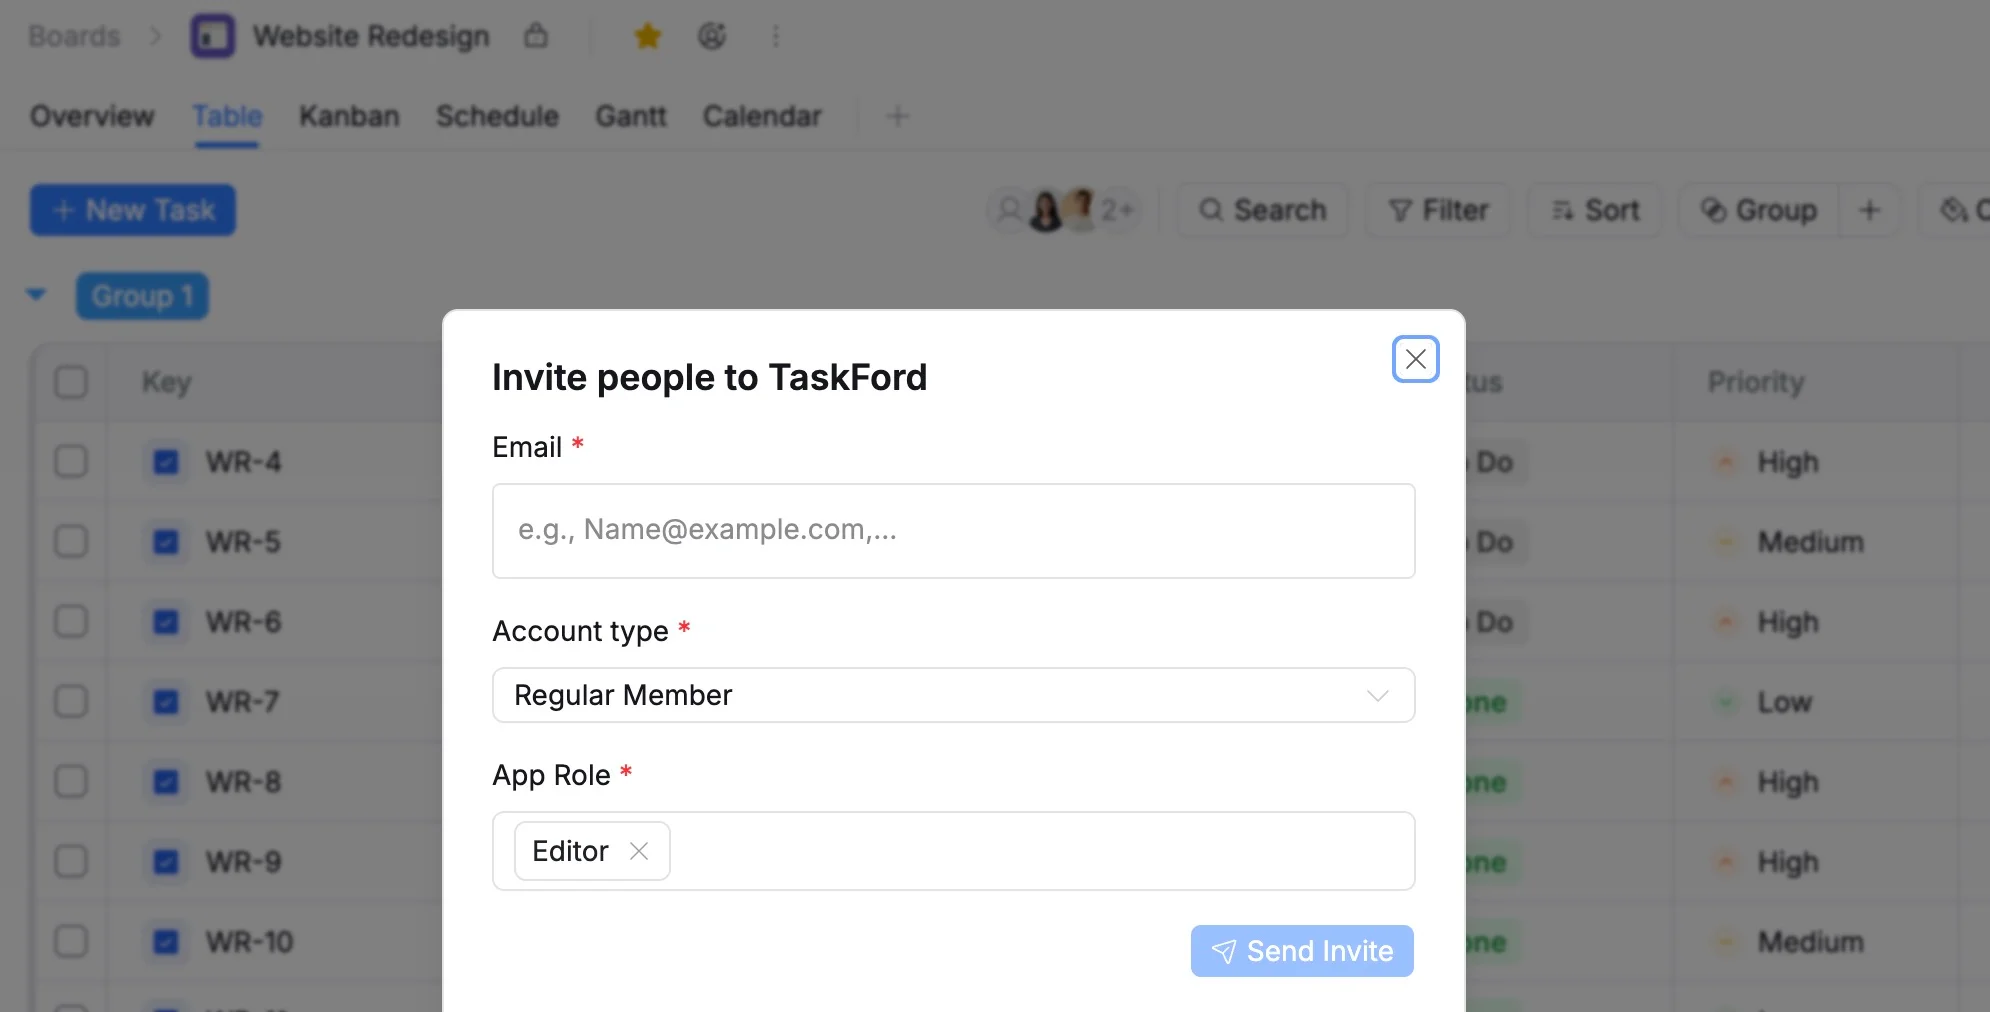
Task: Tick the checkbox for row WR-7
Action: (71, 702)
